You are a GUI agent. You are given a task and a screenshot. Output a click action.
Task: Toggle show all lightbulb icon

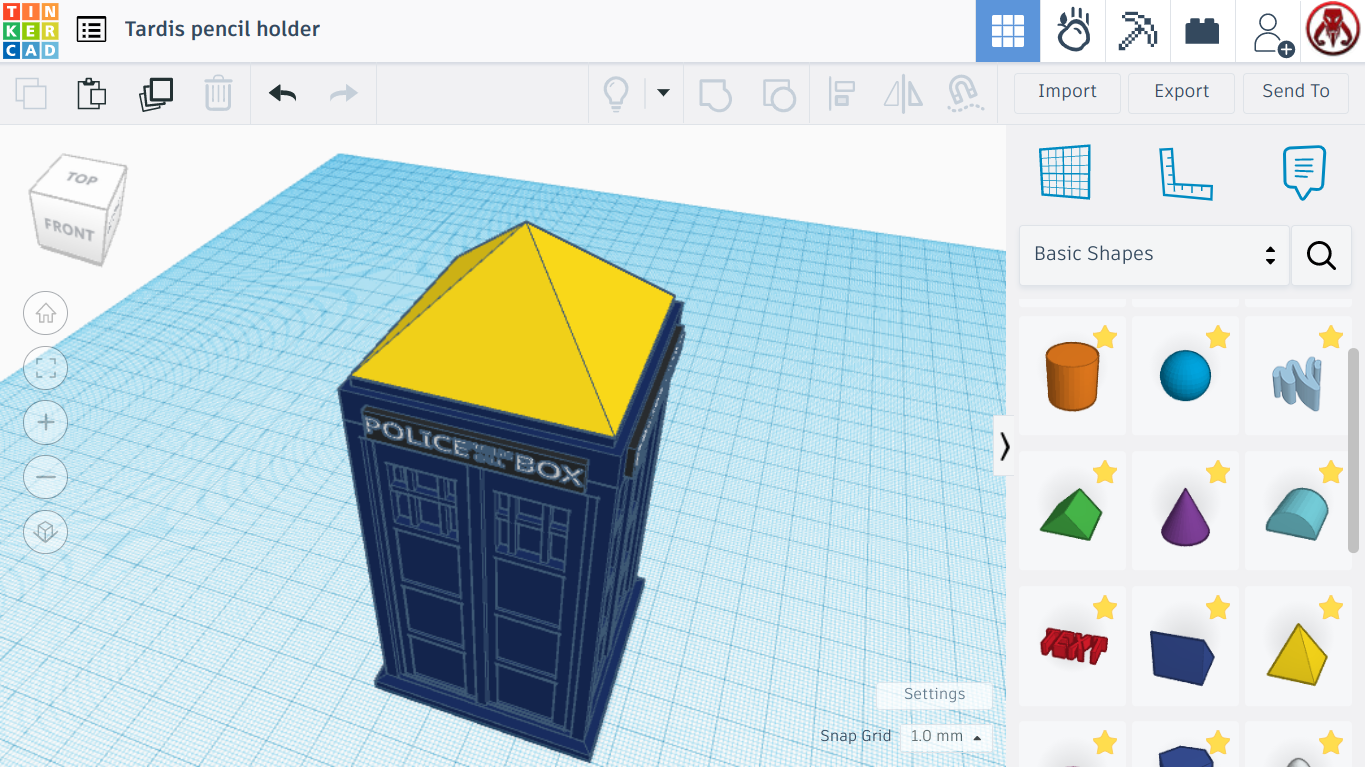[x=615, y=94]
